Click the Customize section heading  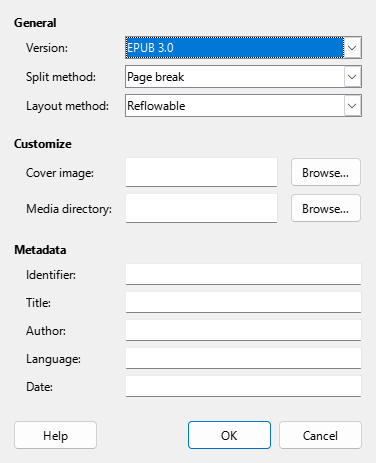point(43,144)
